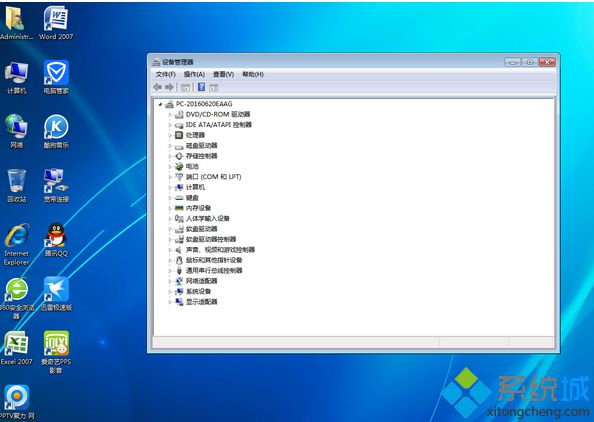Maximize the Device Manager window

pyautogui.click(x=530, y=62)
